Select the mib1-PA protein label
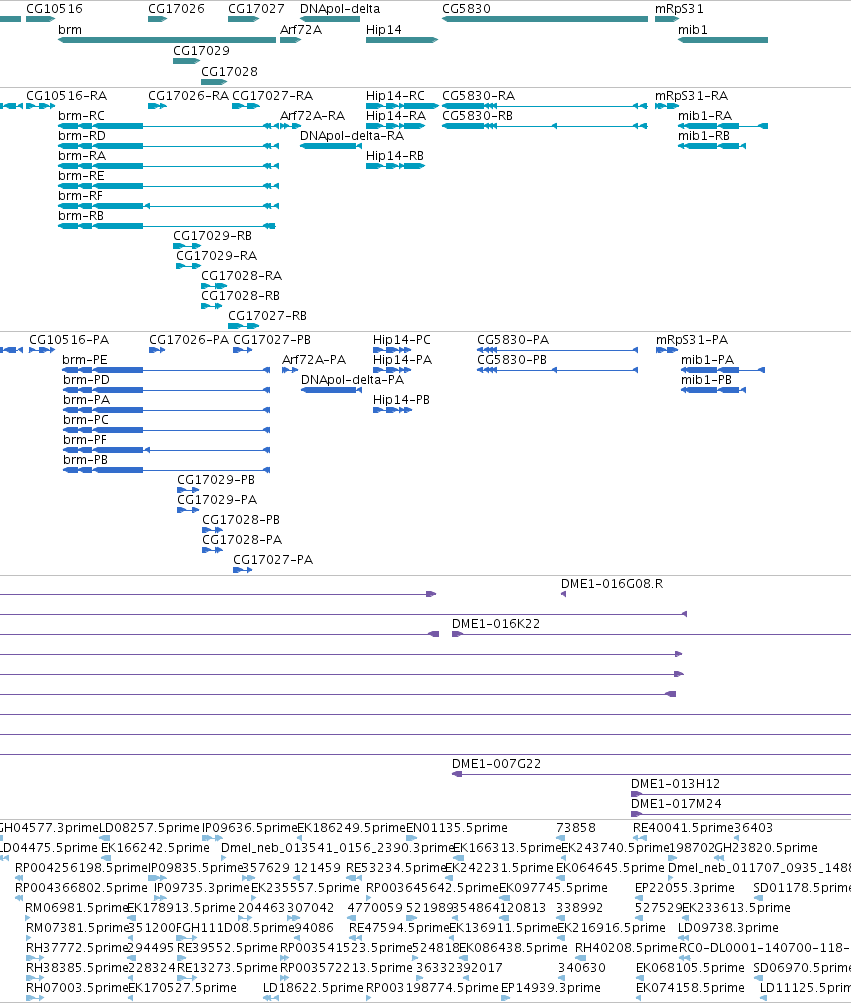The width and height of the screenshot is (851, 1003). [x=707, y=360]
